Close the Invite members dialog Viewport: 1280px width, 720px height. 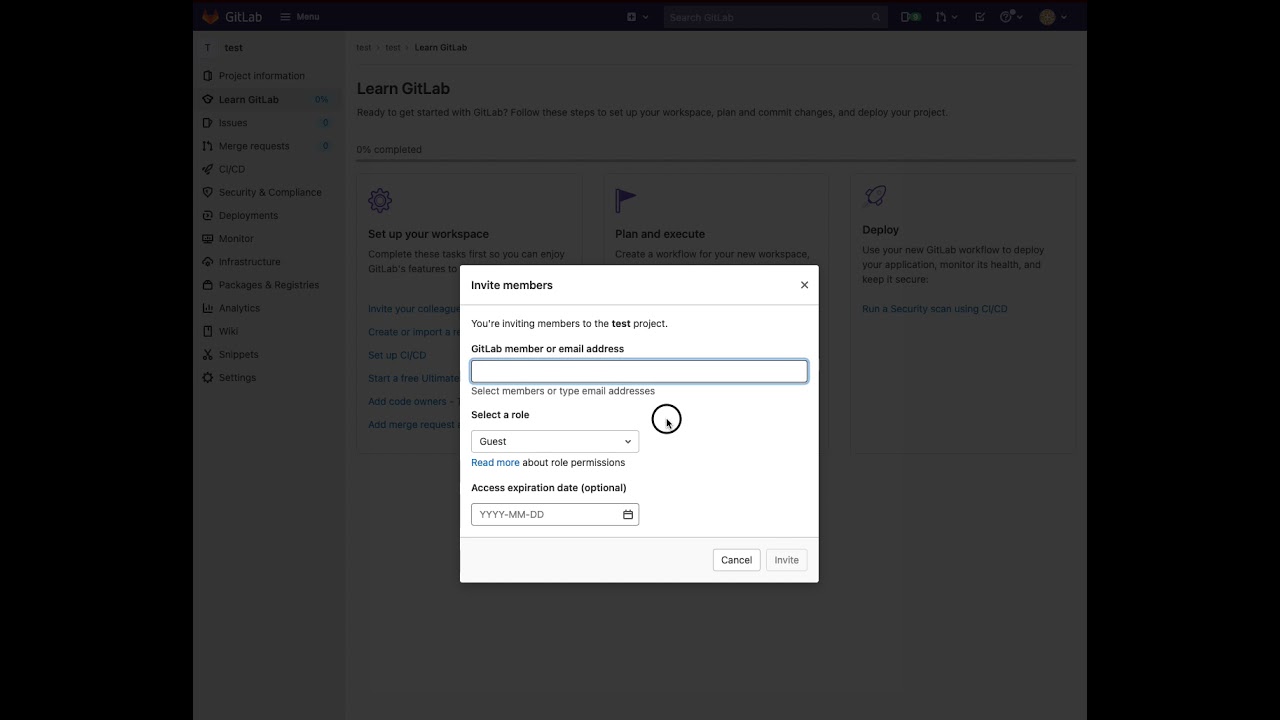click(x=804, y=285)
